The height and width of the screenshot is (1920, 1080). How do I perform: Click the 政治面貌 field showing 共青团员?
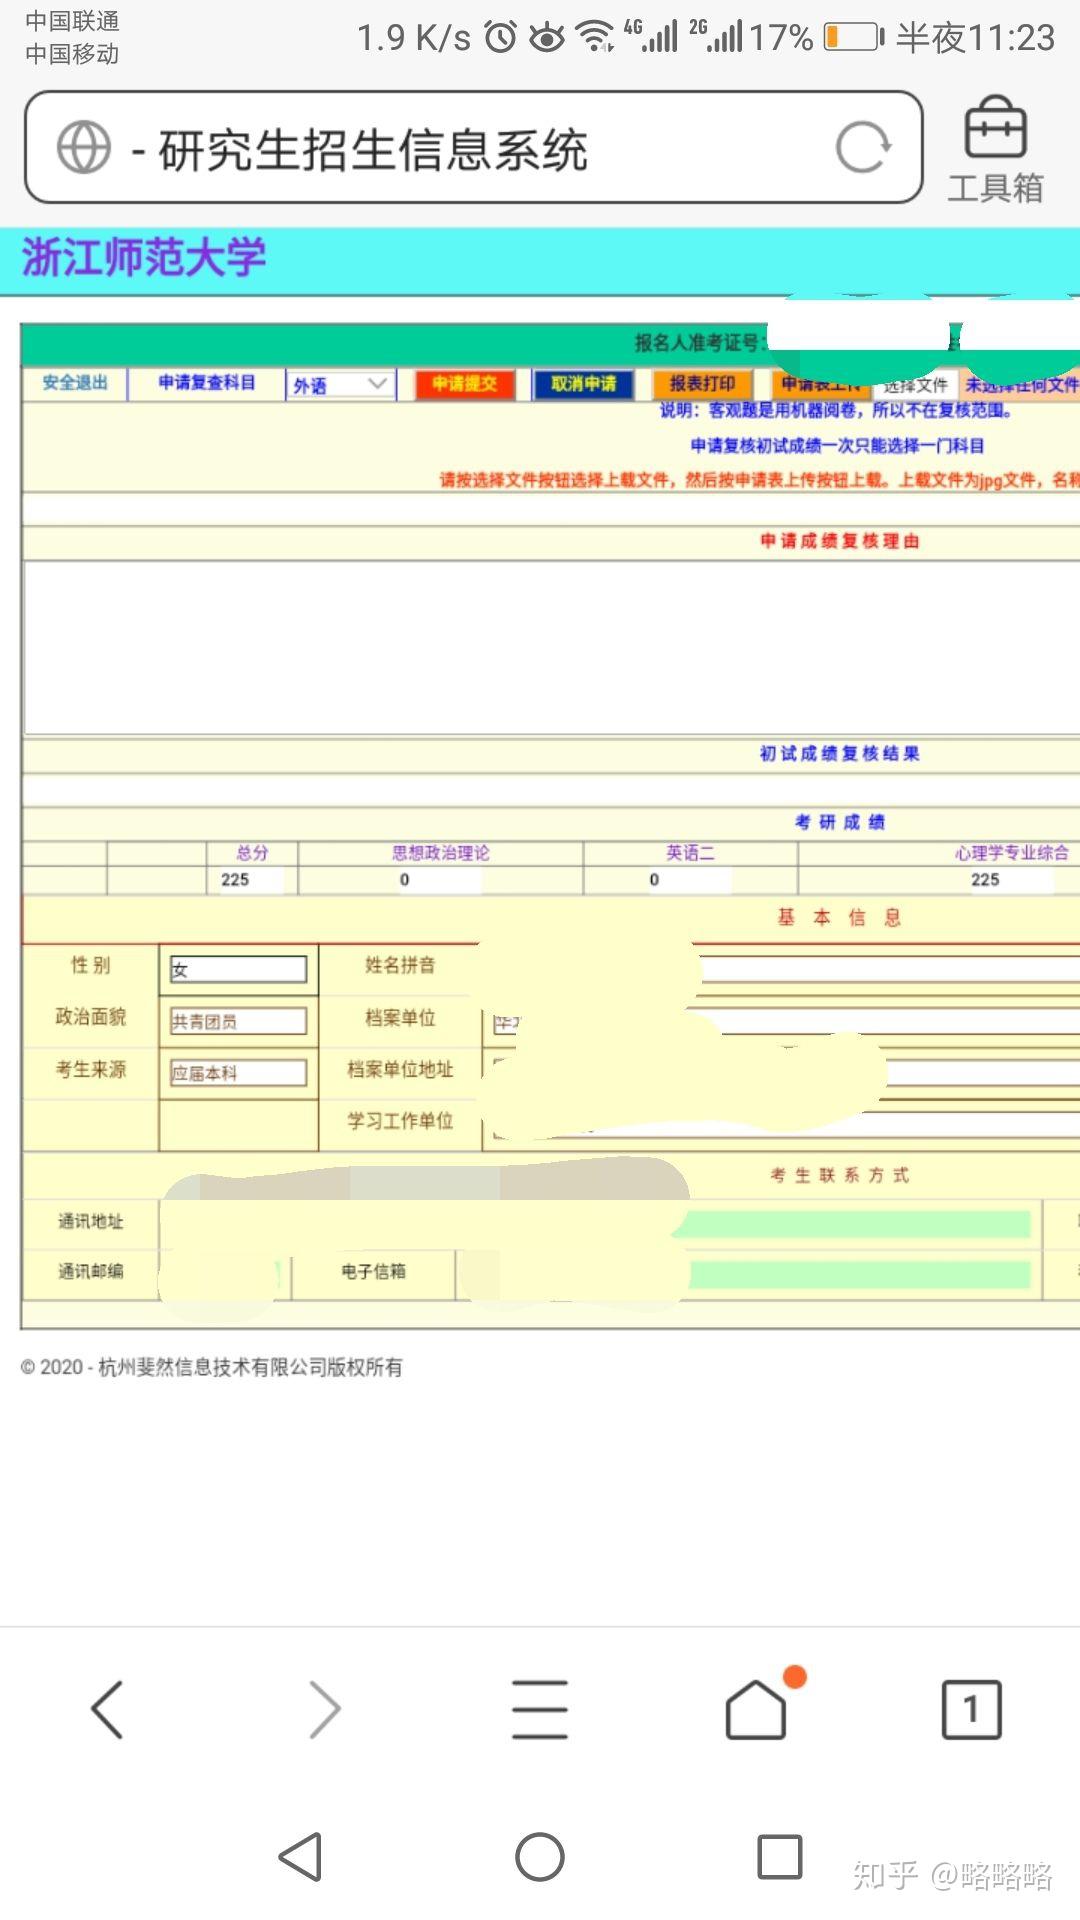point(238,1021)
